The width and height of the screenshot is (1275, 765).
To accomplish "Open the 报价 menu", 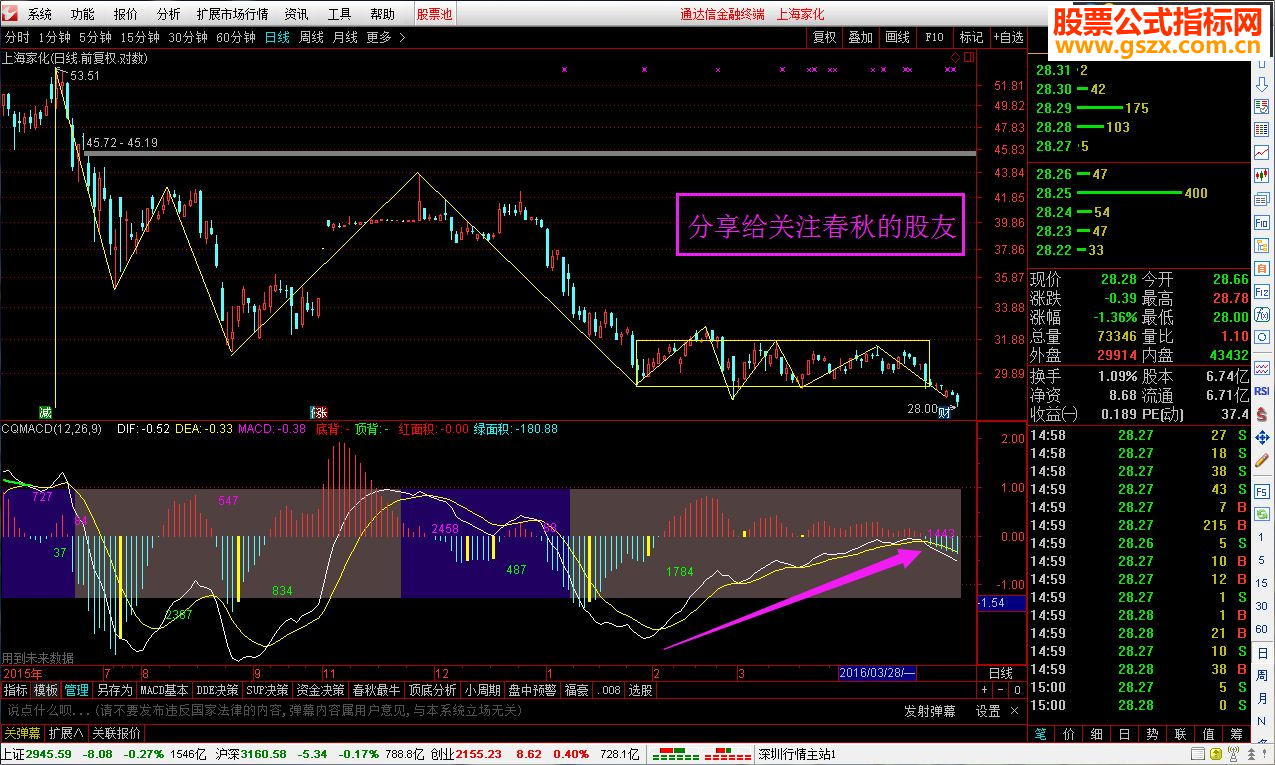I will pyautogui.click(x=126, y=14).
